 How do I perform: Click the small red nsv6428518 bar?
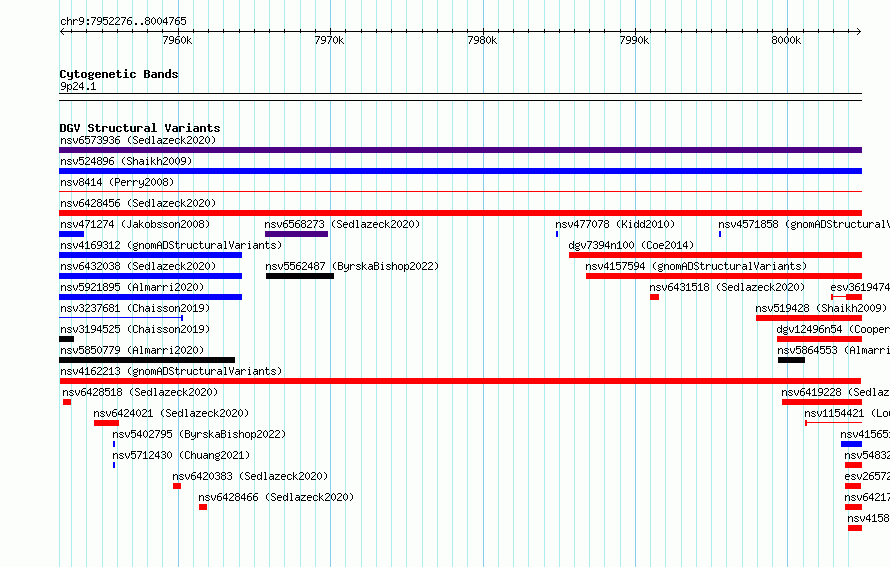[67, 402]
